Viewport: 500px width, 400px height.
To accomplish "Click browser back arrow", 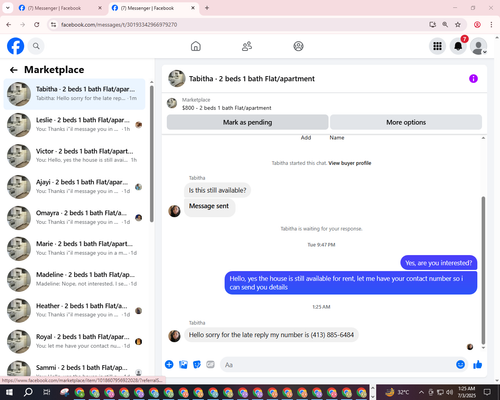I will (9, 25).
